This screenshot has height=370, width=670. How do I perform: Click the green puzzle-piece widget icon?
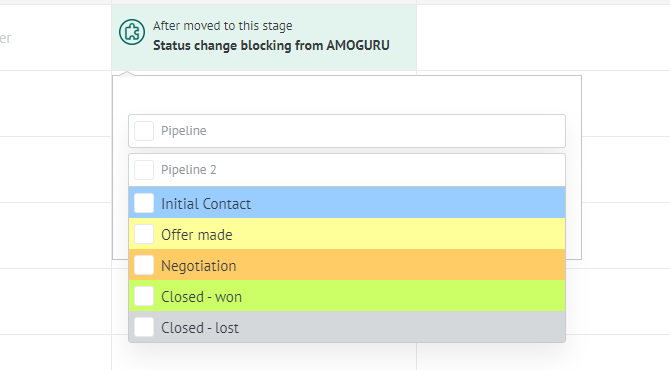tap(132, 32)
